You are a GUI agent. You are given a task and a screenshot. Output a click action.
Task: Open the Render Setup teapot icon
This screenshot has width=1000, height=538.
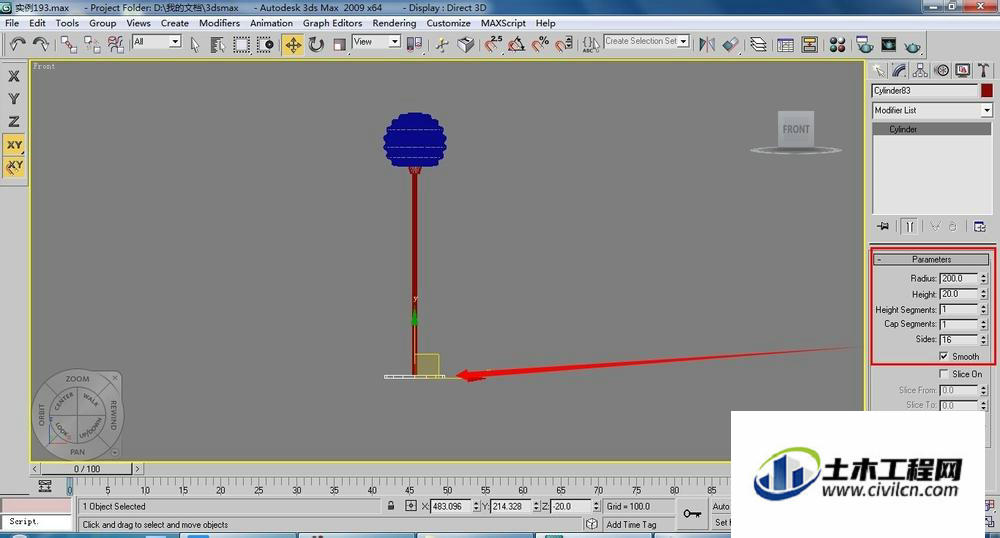[865, 45]
